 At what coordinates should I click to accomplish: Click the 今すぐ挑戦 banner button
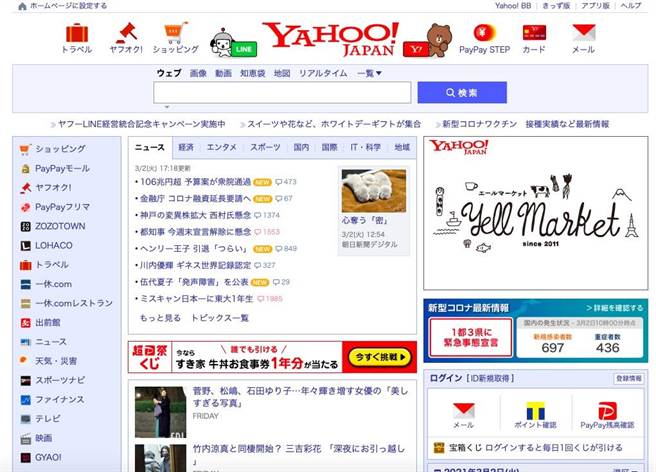(x=379, y=356)
